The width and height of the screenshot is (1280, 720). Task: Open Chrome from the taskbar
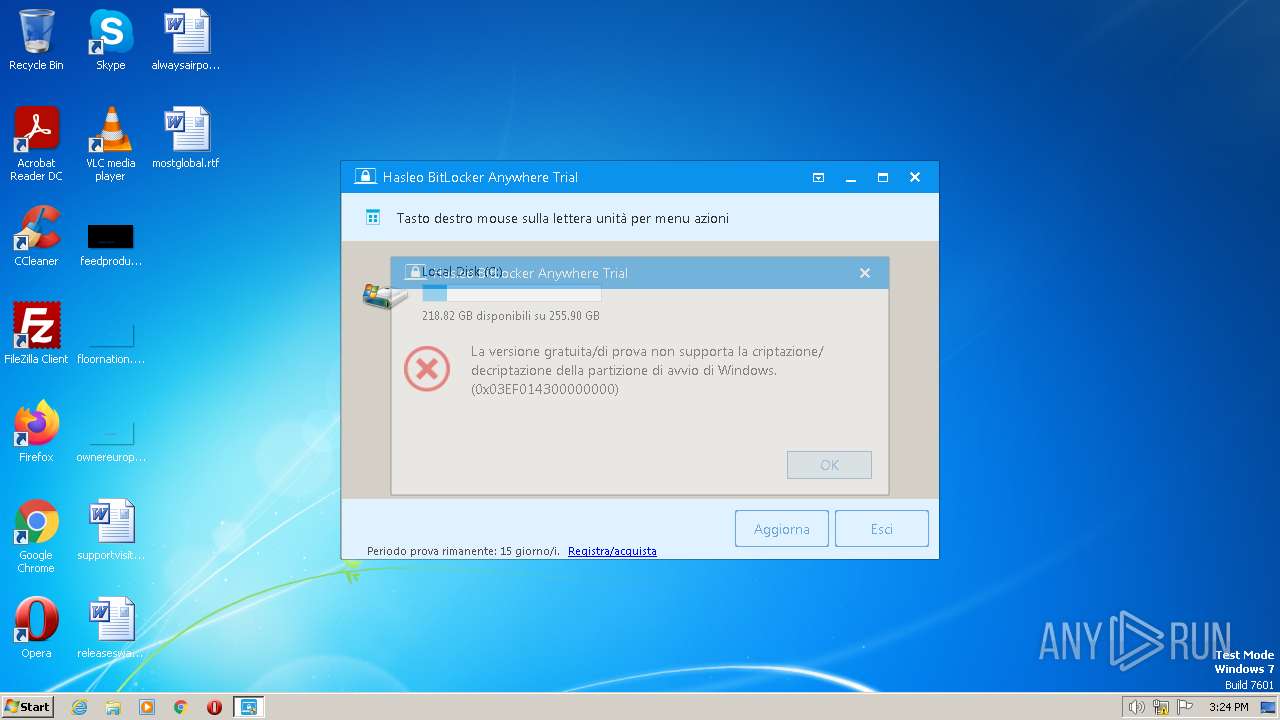pyautogui.click(x=181, y=707)
